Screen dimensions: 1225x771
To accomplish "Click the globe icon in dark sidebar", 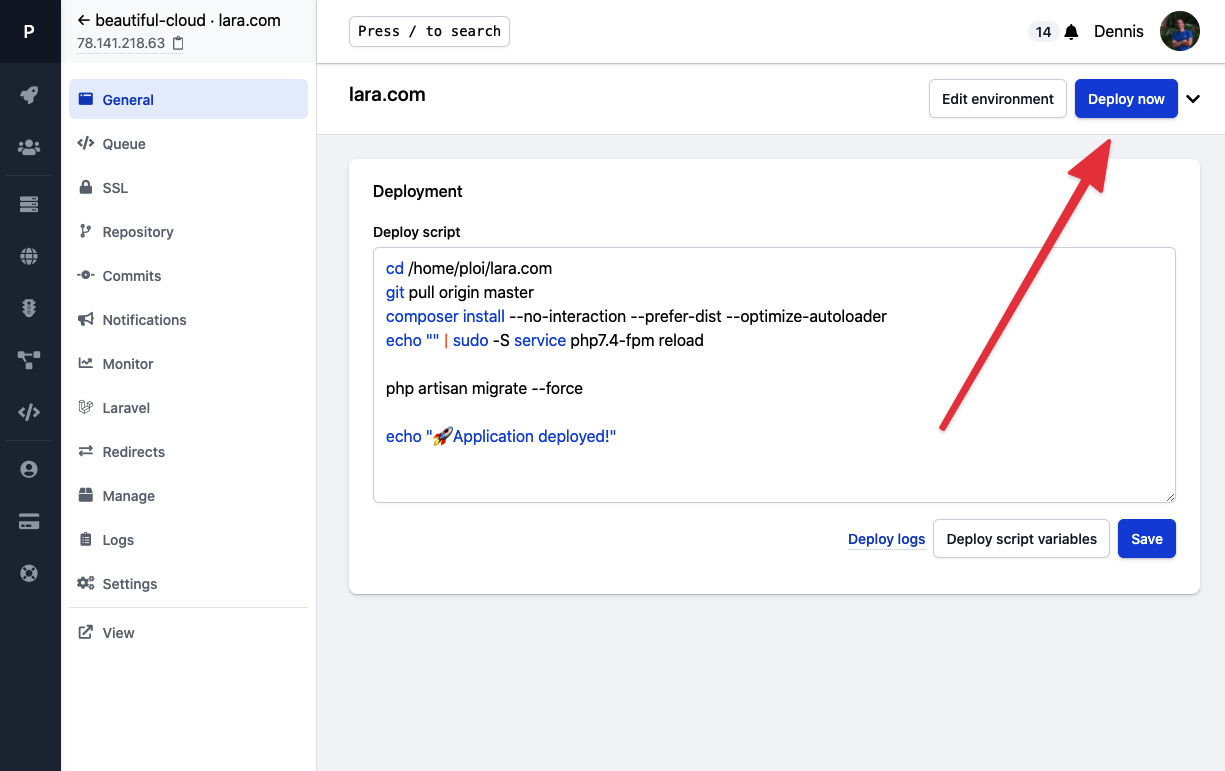I will pos(29,257).
